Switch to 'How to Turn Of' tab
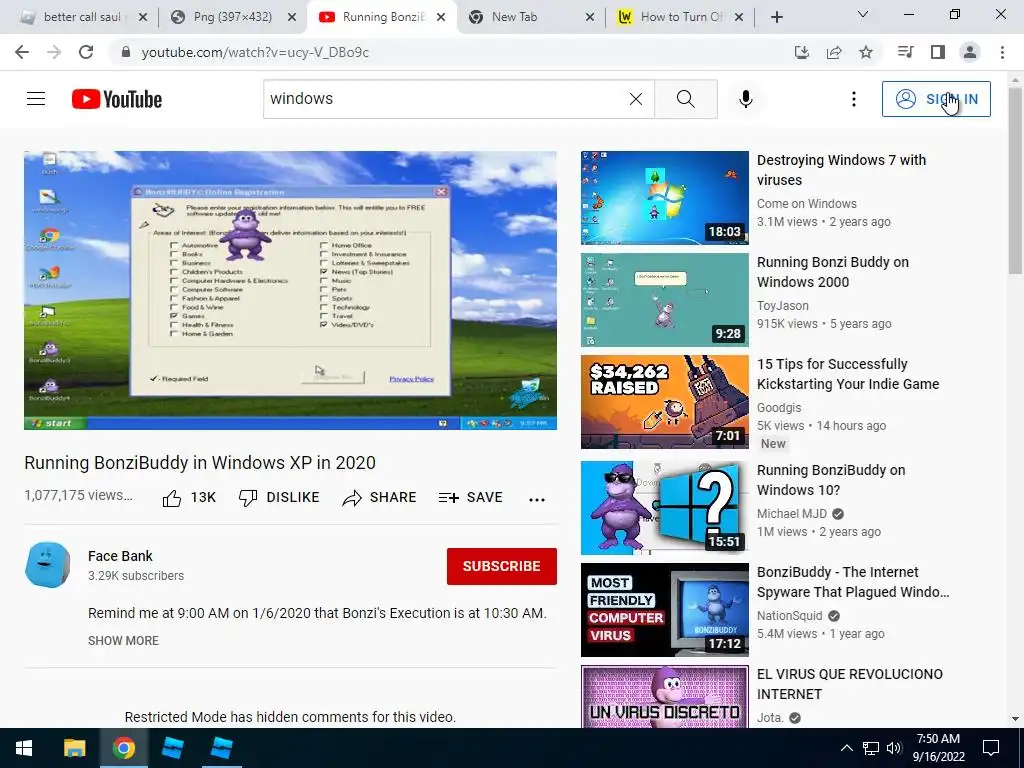 click(680, 17)
